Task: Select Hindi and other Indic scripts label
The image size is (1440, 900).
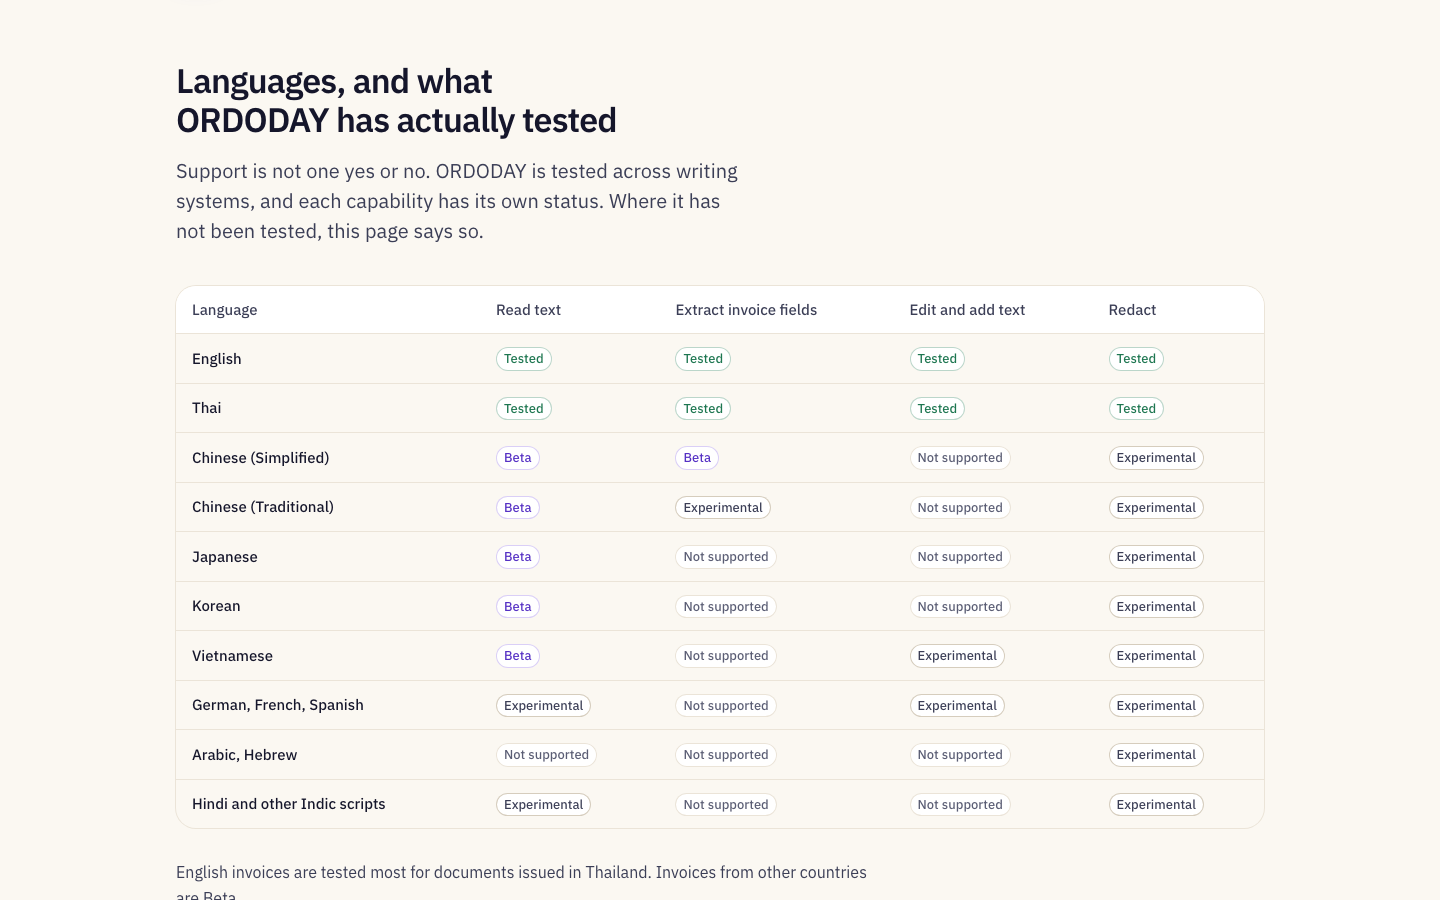Action: coord(289,804)
